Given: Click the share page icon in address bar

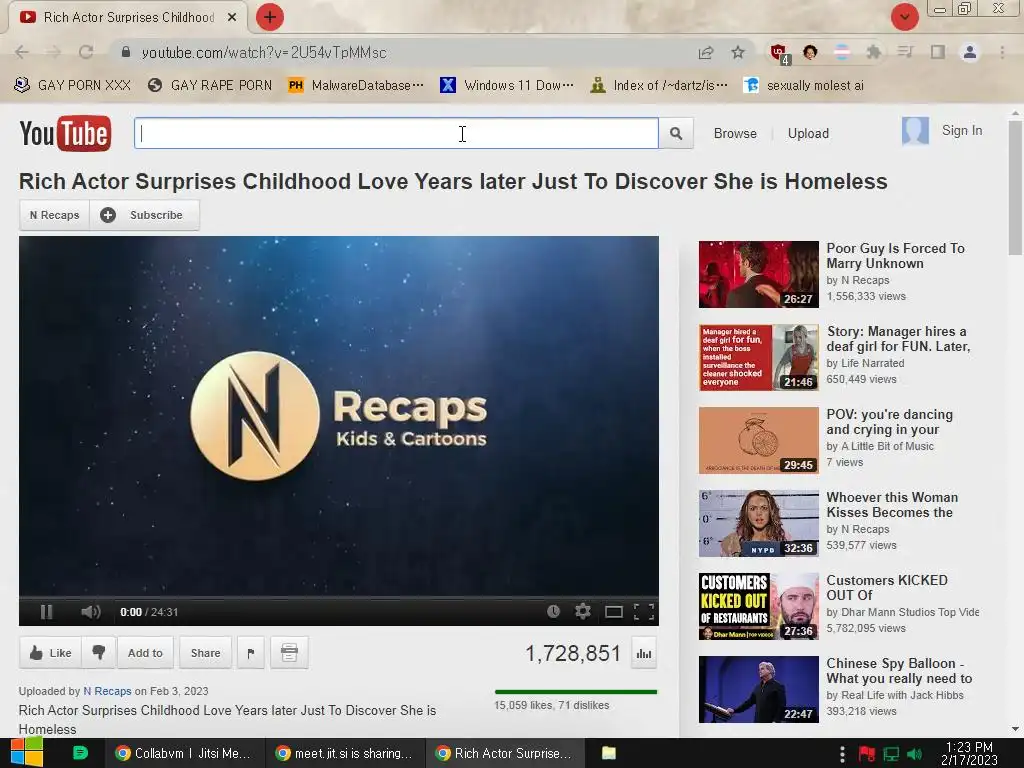Looking at the screenshot, I should click(706, 52).
